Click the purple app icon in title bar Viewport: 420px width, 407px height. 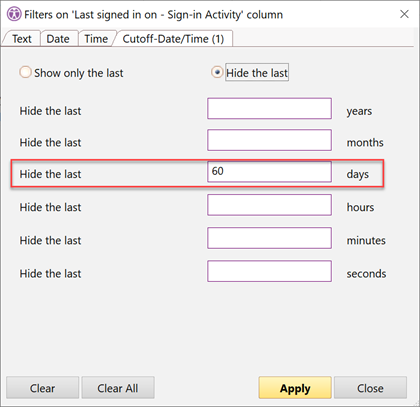click(14, 14)
